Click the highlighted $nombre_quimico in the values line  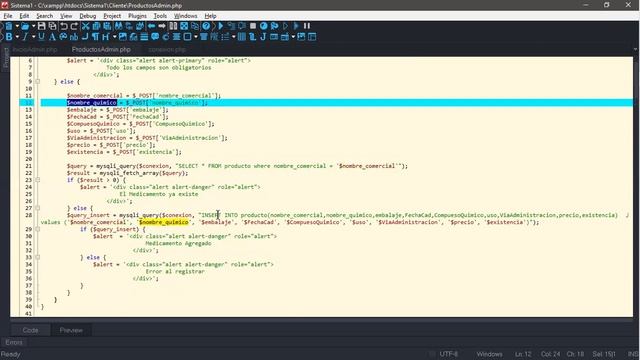164,222
